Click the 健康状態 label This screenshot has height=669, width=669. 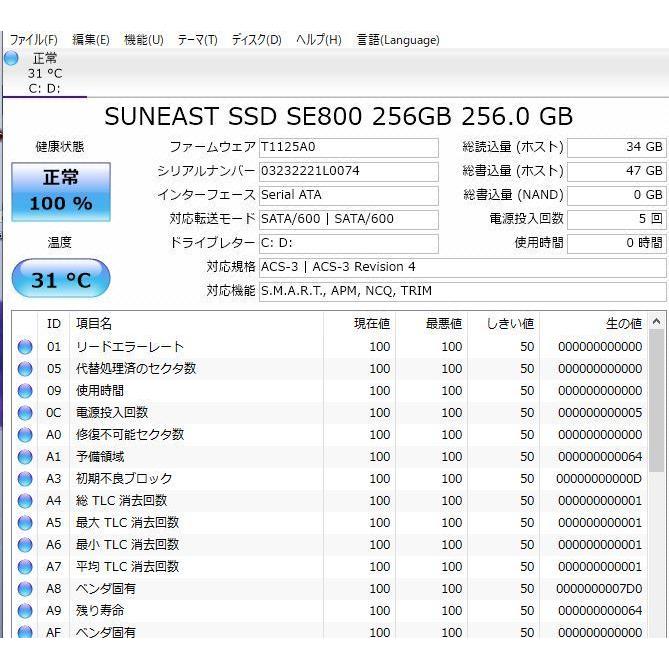(x=59, y=147)
